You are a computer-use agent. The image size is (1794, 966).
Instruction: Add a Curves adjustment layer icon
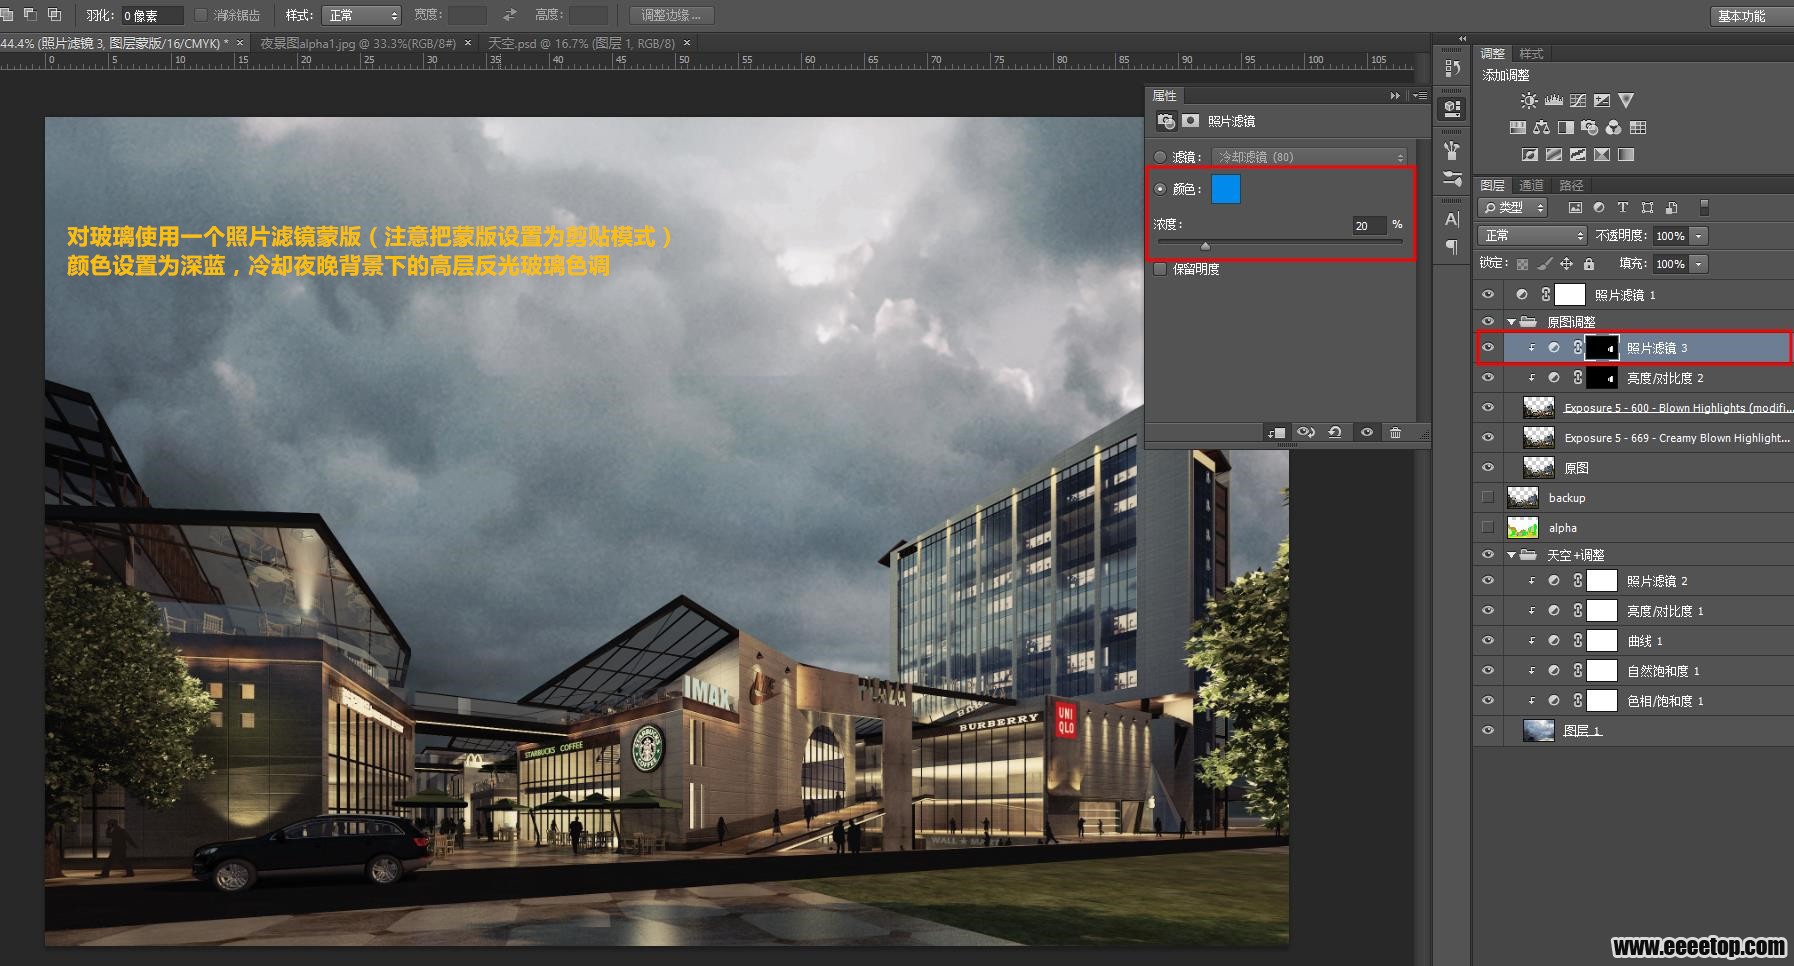[1577, 100]
